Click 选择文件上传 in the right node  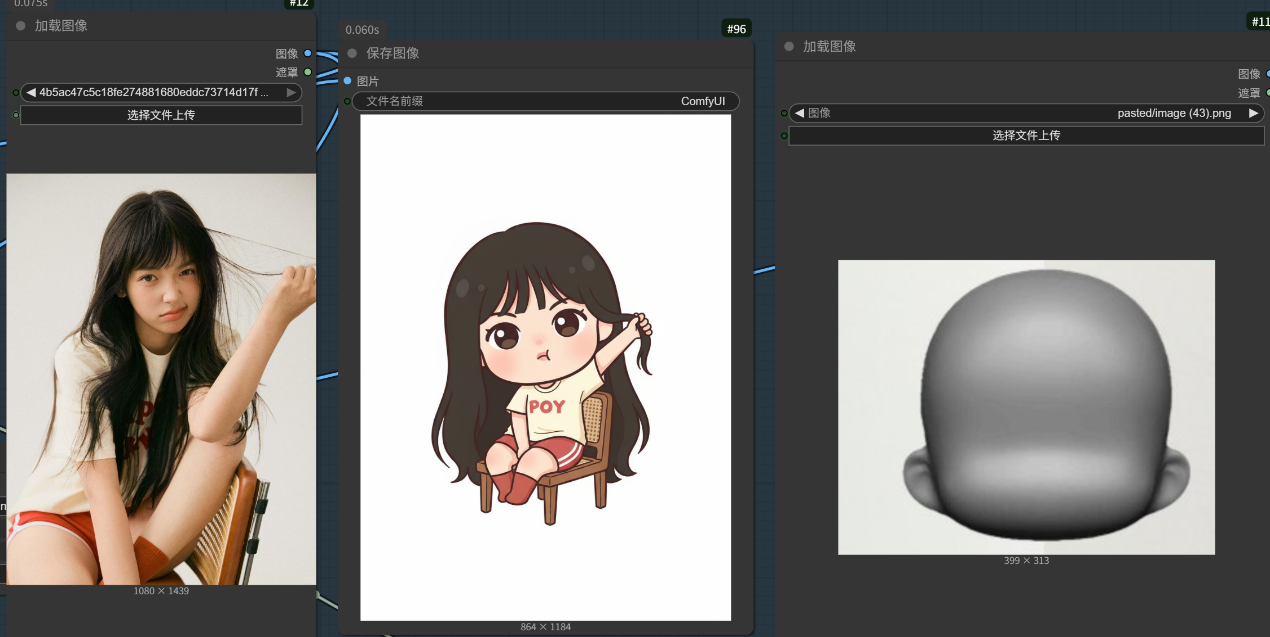tap(1026, 135)
